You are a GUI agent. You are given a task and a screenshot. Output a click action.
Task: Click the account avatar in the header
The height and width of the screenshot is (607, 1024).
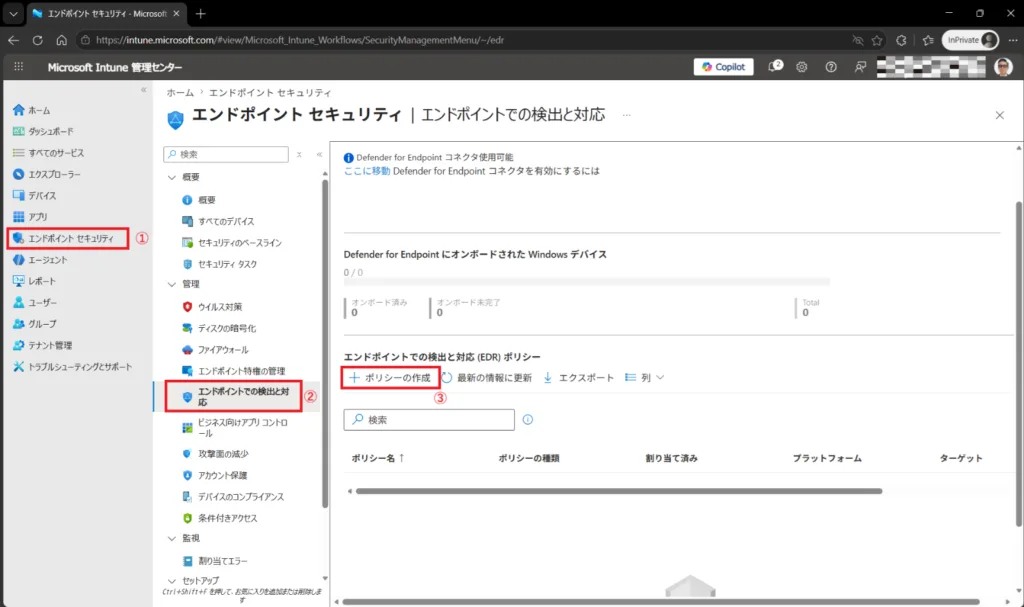(1003, 67)
